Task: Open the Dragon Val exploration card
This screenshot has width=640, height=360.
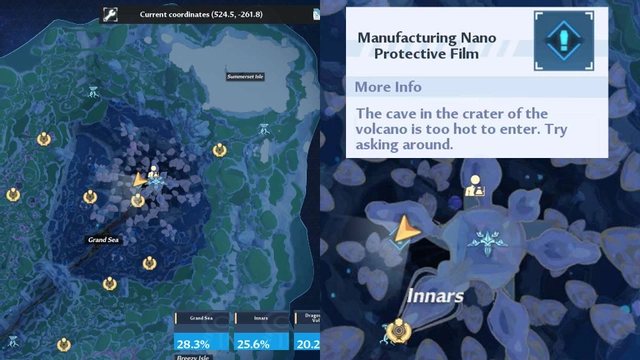Action: click(x=307, y=331)
